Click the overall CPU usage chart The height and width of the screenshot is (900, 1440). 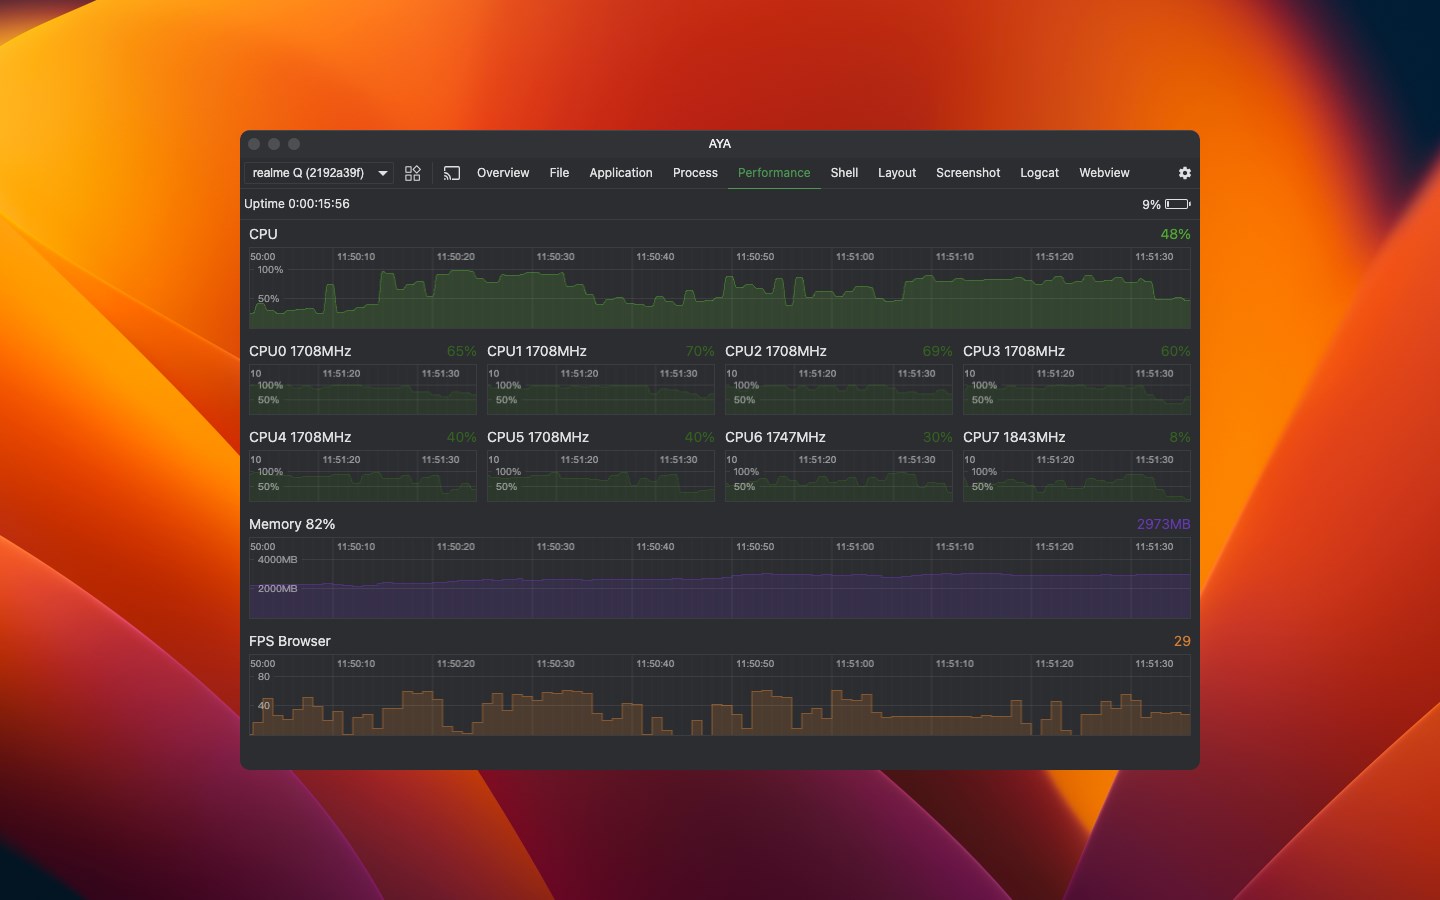click(720, 288)
